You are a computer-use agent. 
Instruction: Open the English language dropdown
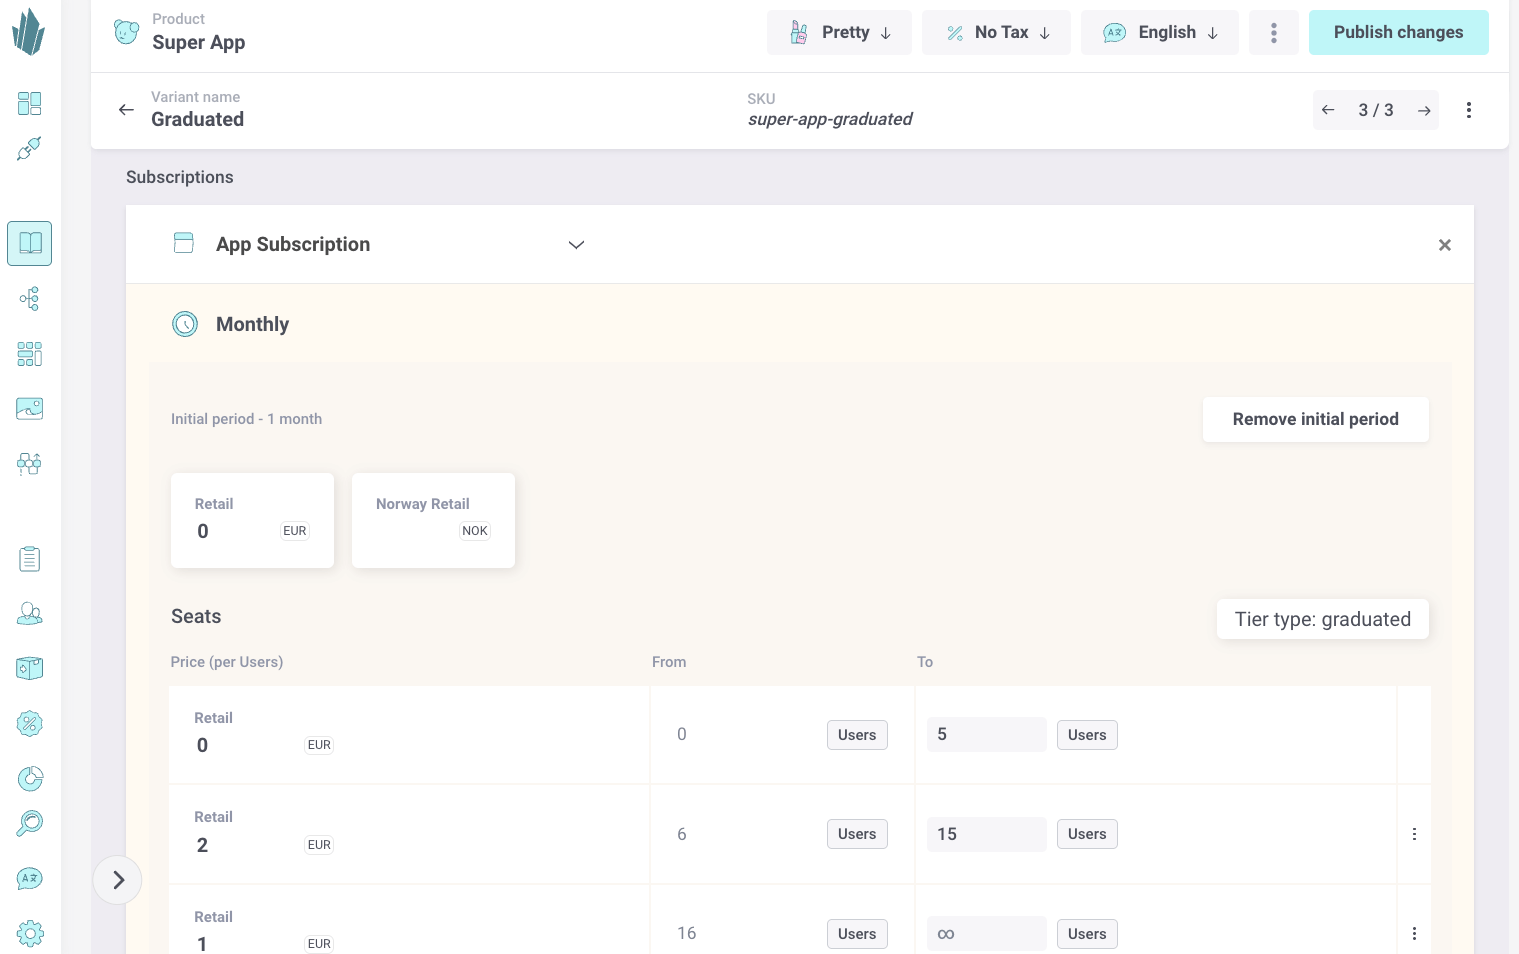pos(1159,32)
